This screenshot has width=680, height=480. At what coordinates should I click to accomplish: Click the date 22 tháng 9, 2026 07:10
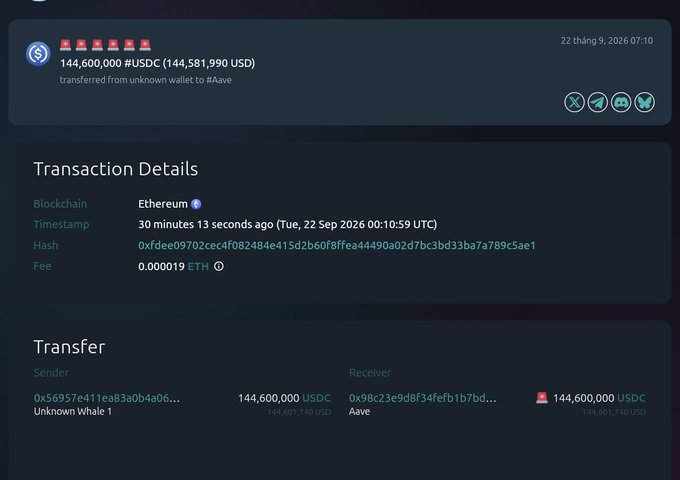coord(607,41)
